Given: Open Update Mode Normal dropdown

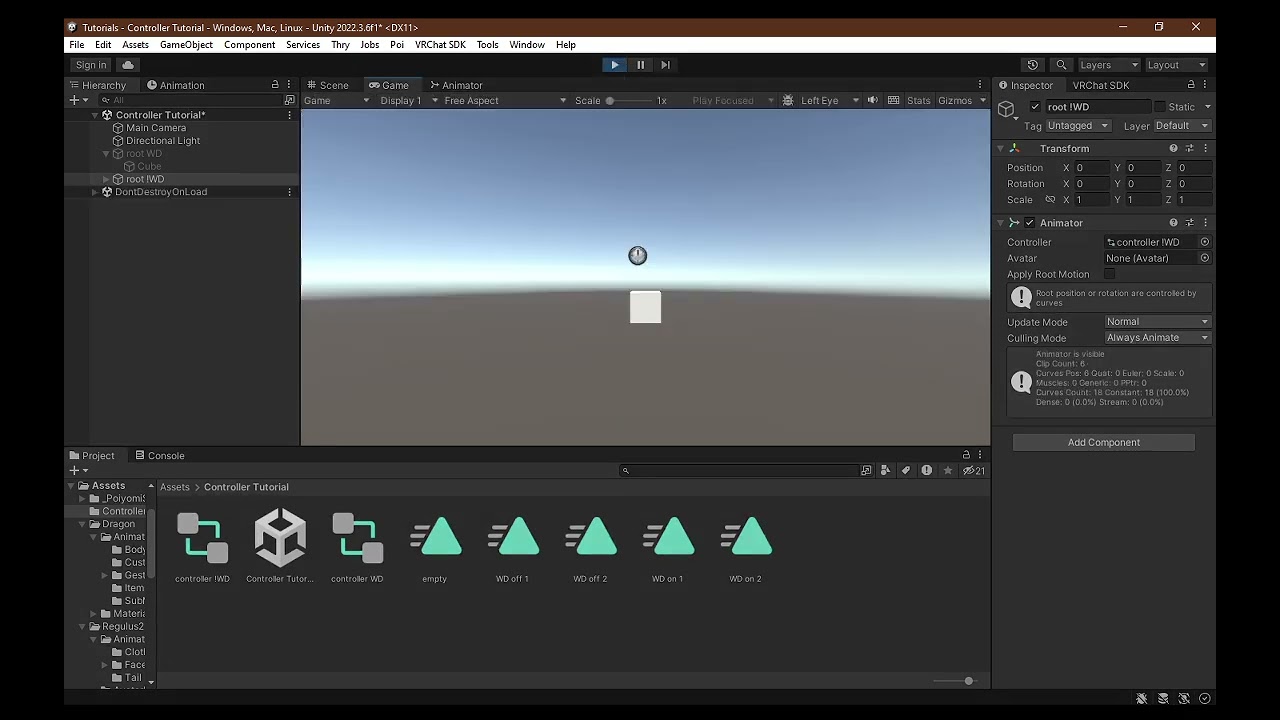Looking at the screenshot, I should click(x=1157, y=322).
